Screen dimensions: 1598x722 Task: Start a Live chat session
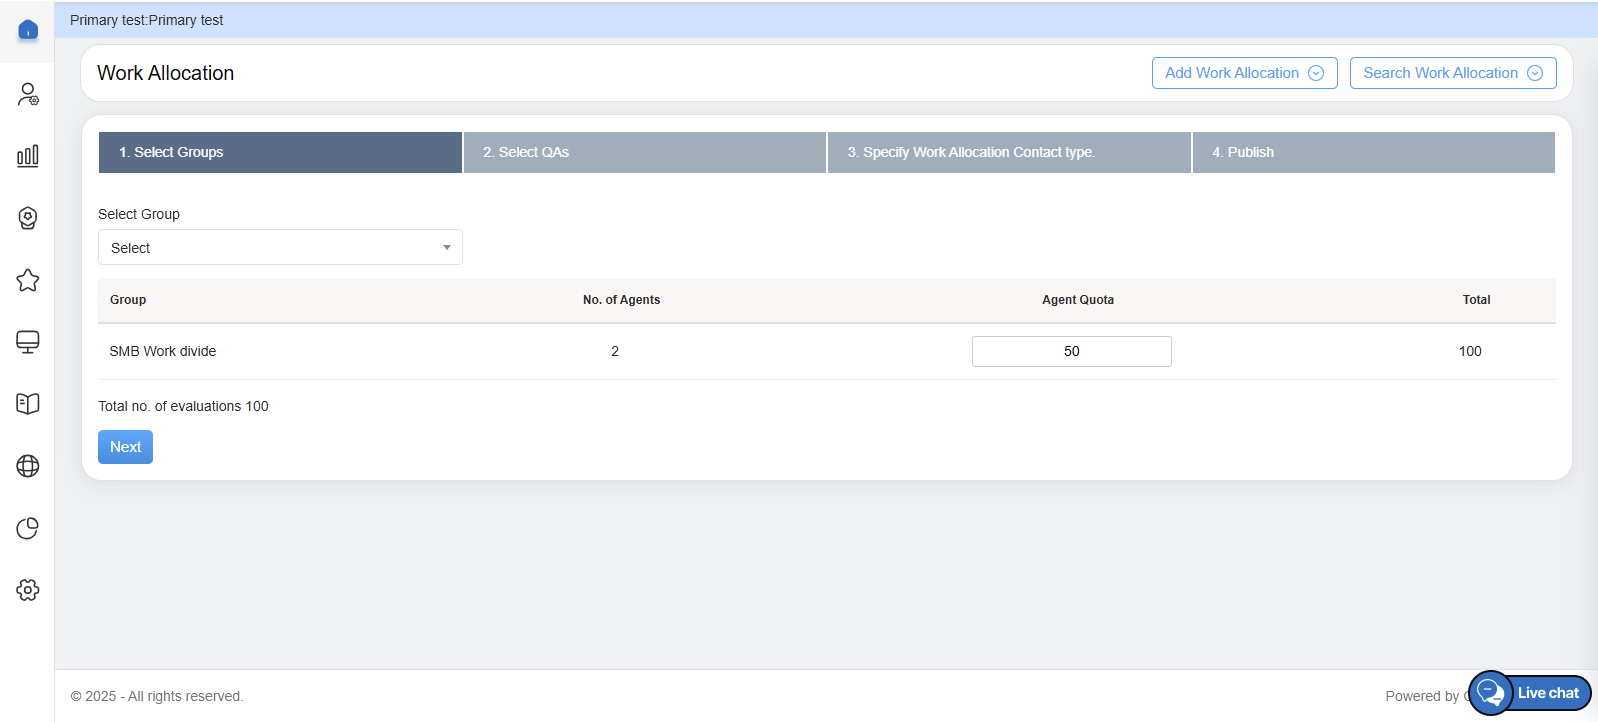pos(1531,693)
